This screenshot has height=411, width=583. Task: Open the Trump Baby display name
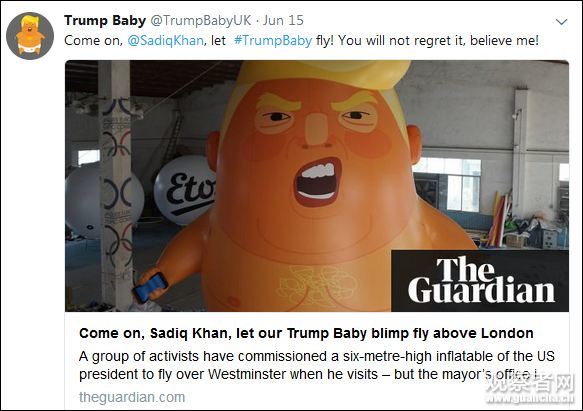105,20
